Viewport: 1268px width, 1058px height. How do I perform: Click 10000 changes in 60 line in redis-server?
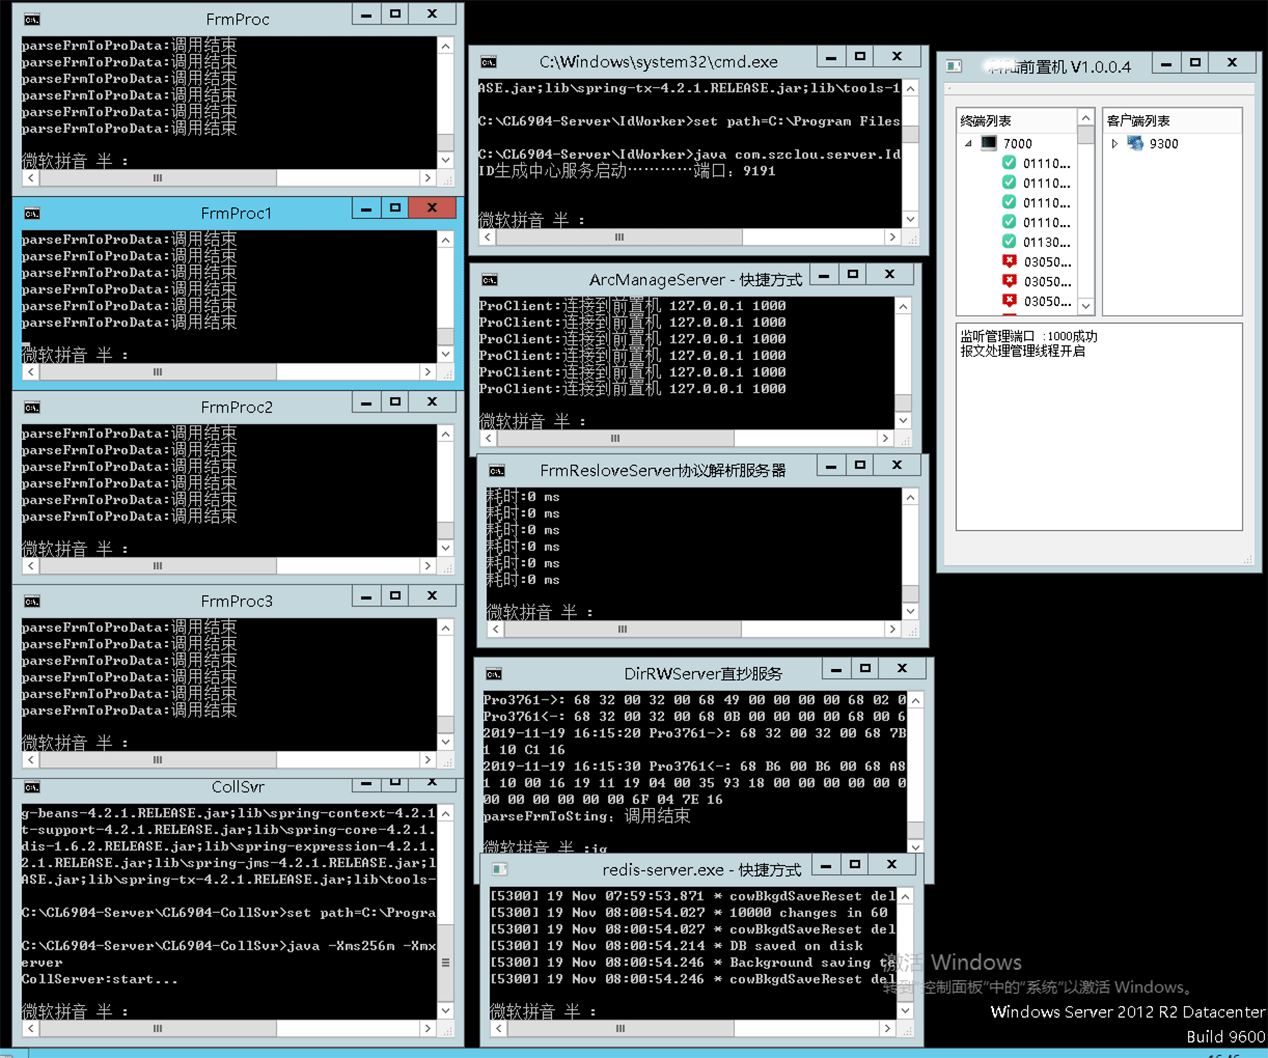point(689,913)
